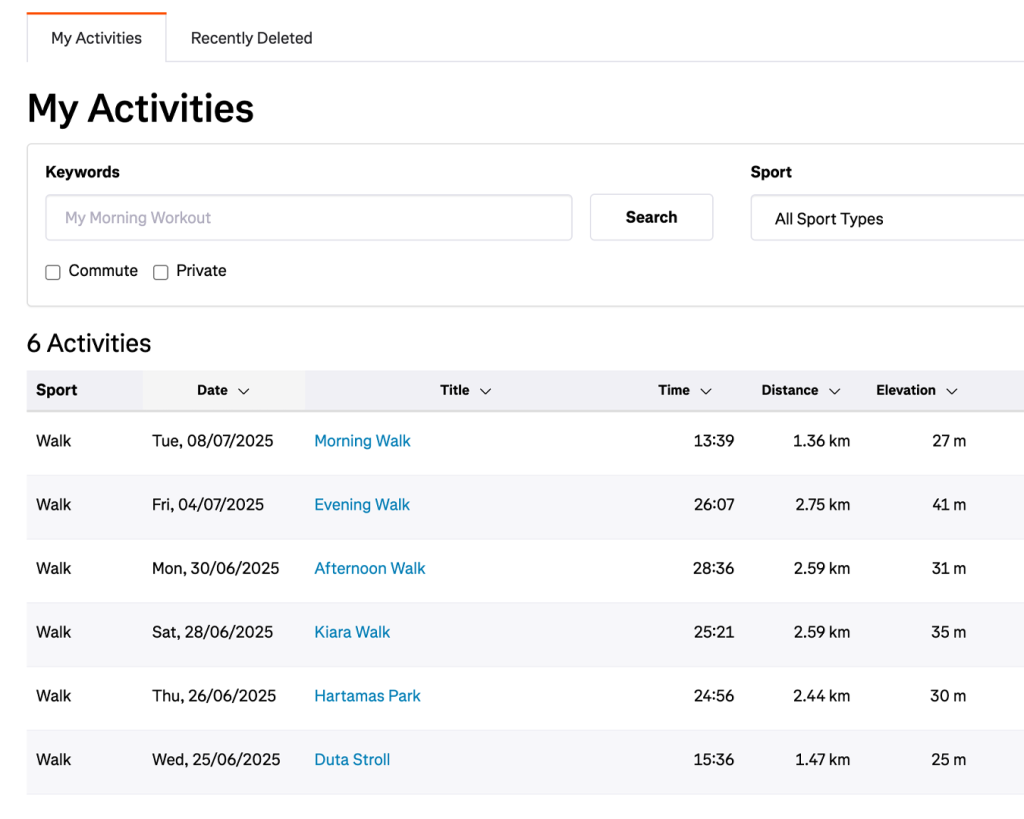
Task: Click the Keywords search input field
Action: pos(308,217)
